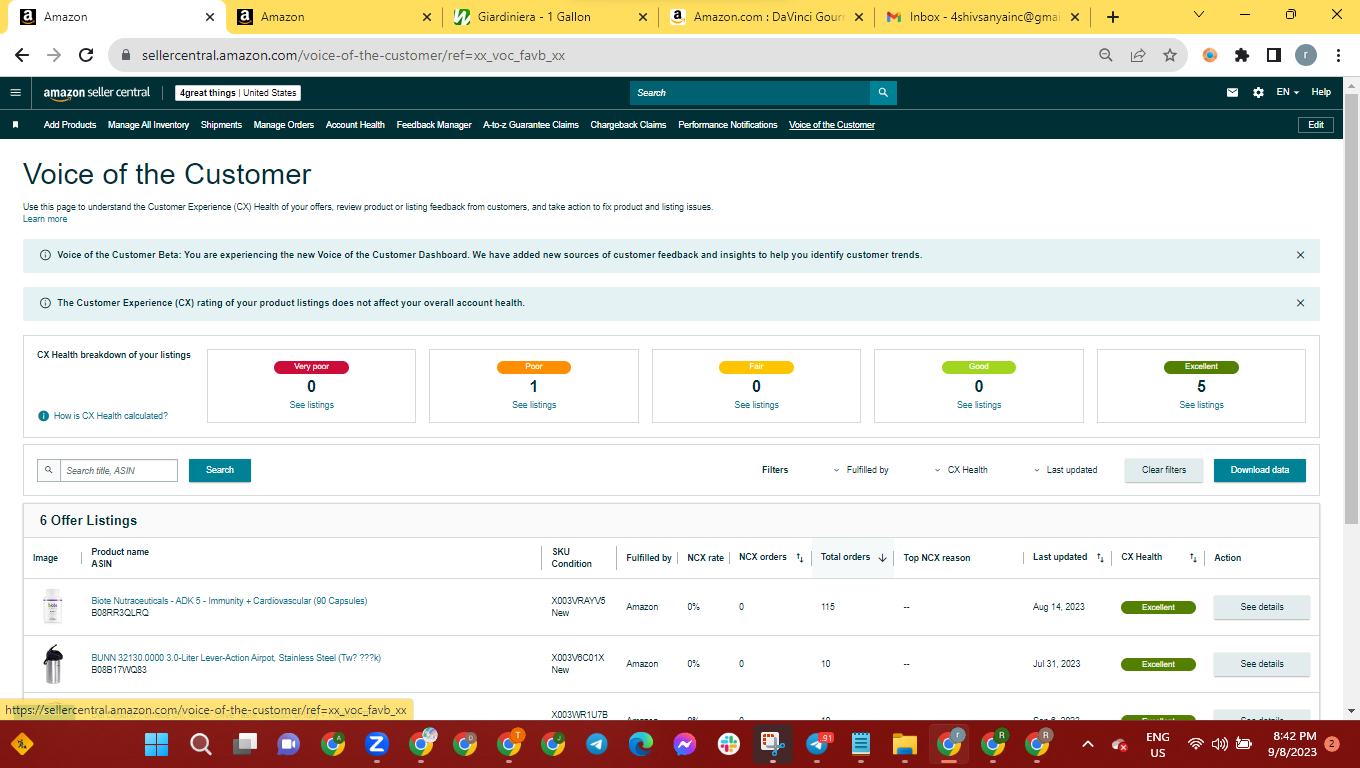The image size is (1360, 768).
Task: Click the magnifier button in Seller Central search
Action: tap(883, 93)
